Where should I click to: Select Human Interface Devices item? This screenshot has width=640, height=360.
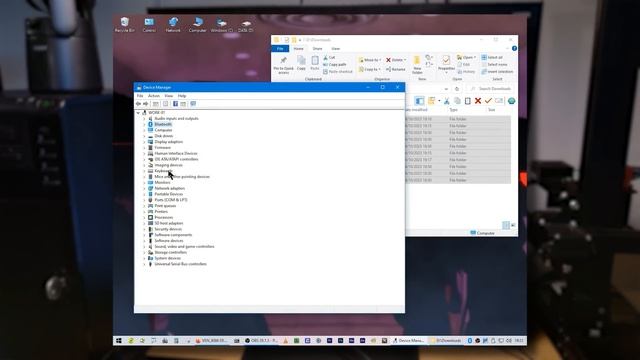pyautogui.click(x=176, y=153)
